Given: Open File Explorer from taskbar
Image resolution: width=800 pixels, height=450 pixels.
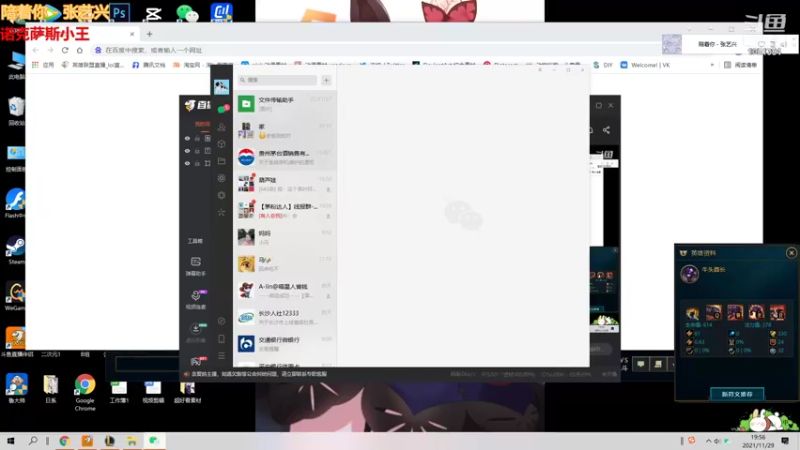Looking at the screenshot, I should pyautogui.click(x=132, y=441).
